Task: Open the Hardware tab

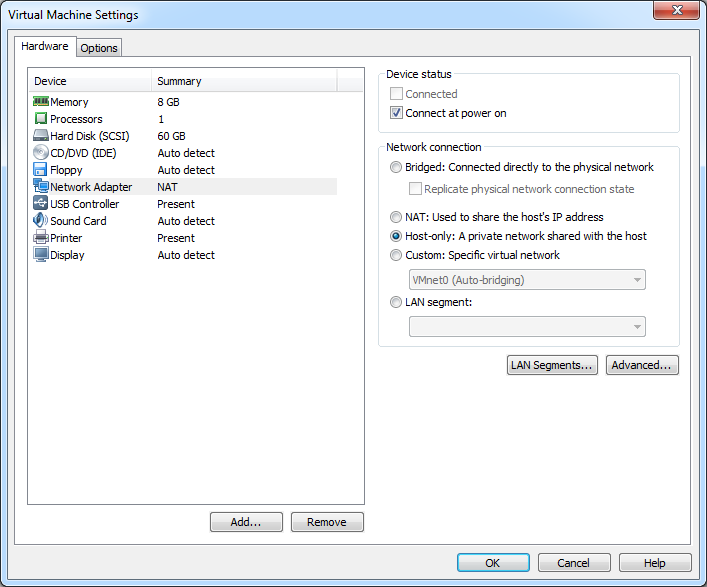Action: pyautogui.click(x=45, y=46)
